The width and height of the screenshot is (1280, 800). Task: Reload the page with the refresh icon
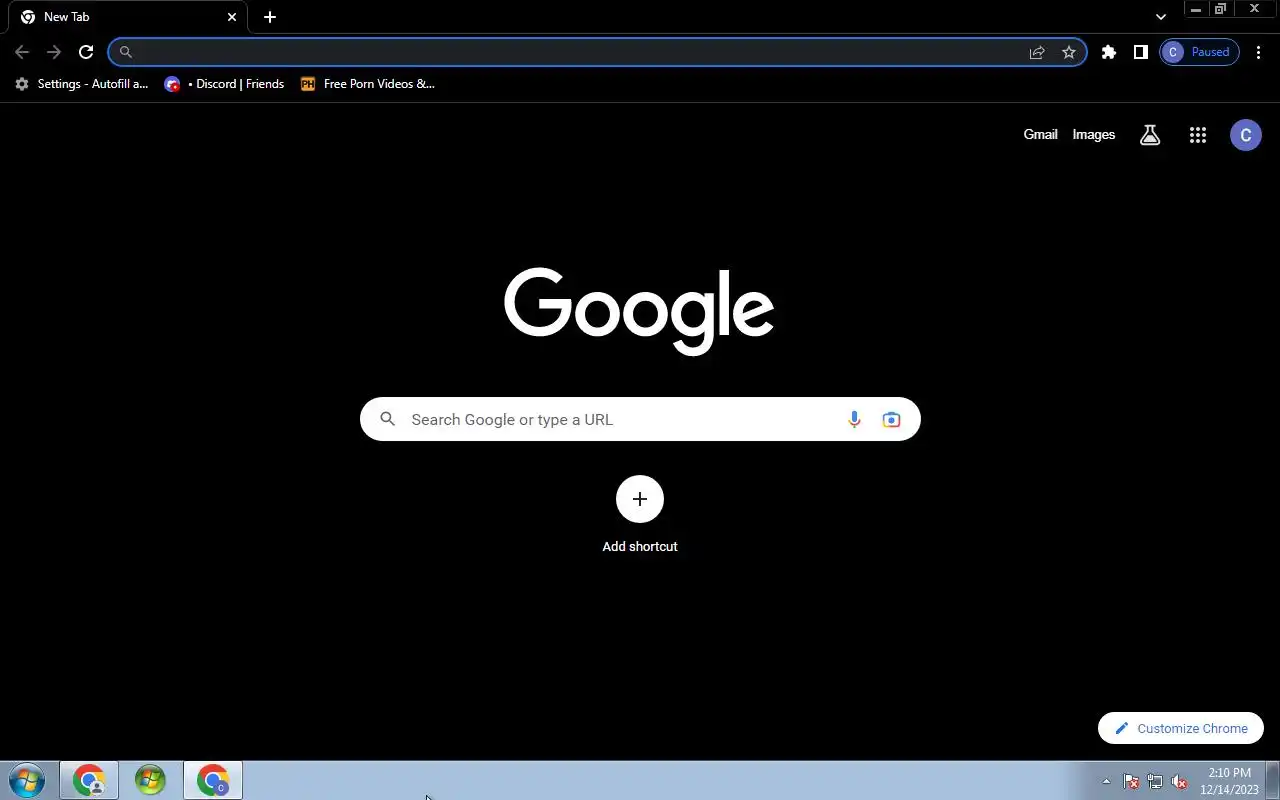[x=86, y=52]
